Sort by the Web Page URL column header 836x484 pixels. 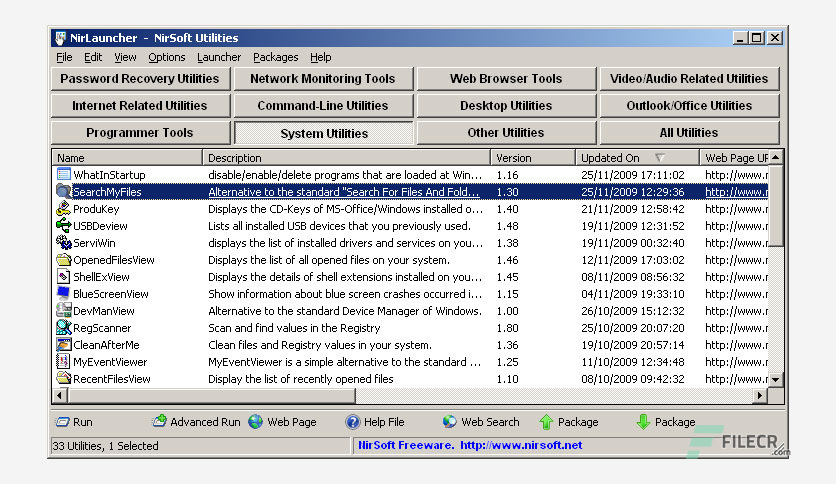pyautogui.click(x=734, y=158)
